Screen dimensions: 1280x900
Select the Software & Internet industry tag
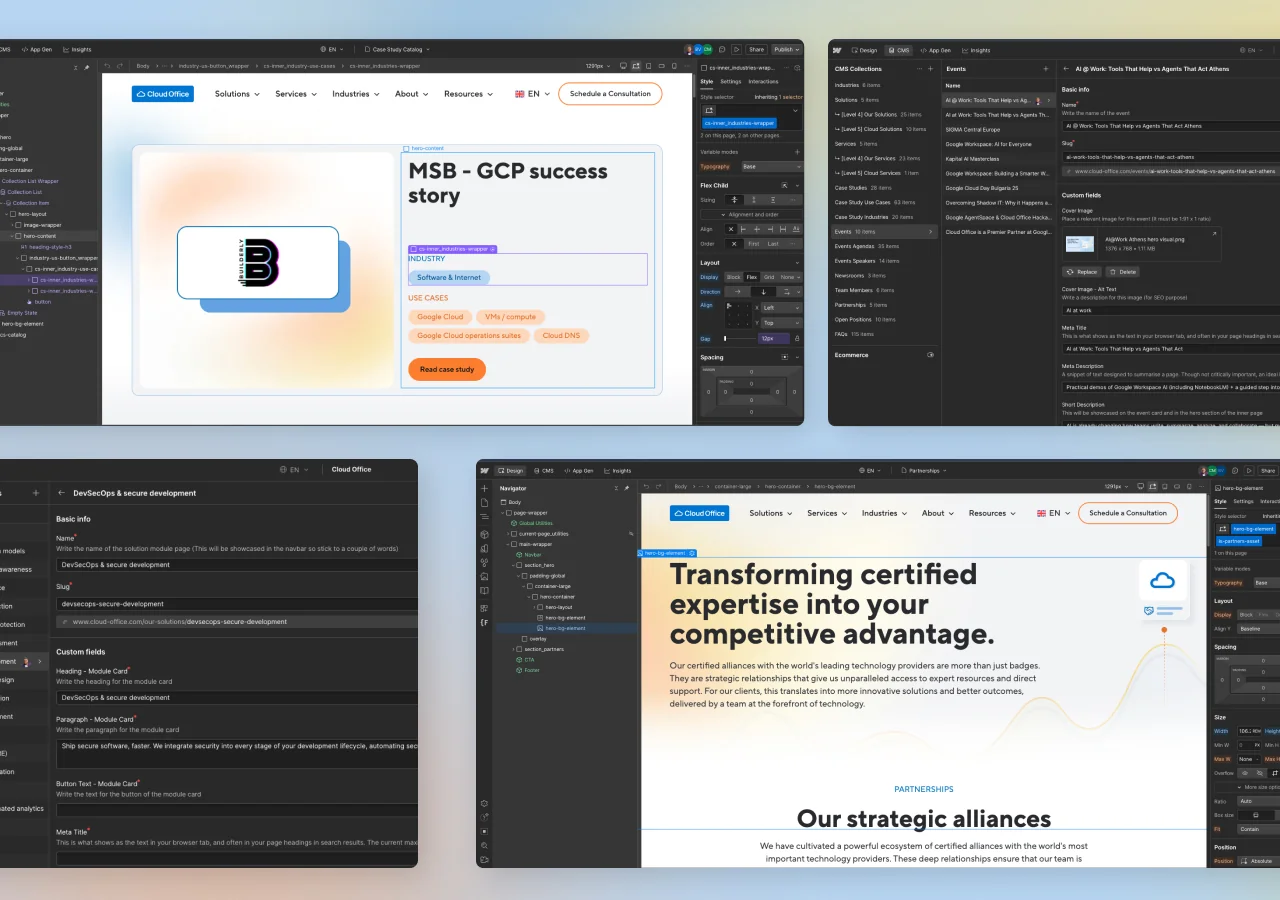click(x=449, y=277)
